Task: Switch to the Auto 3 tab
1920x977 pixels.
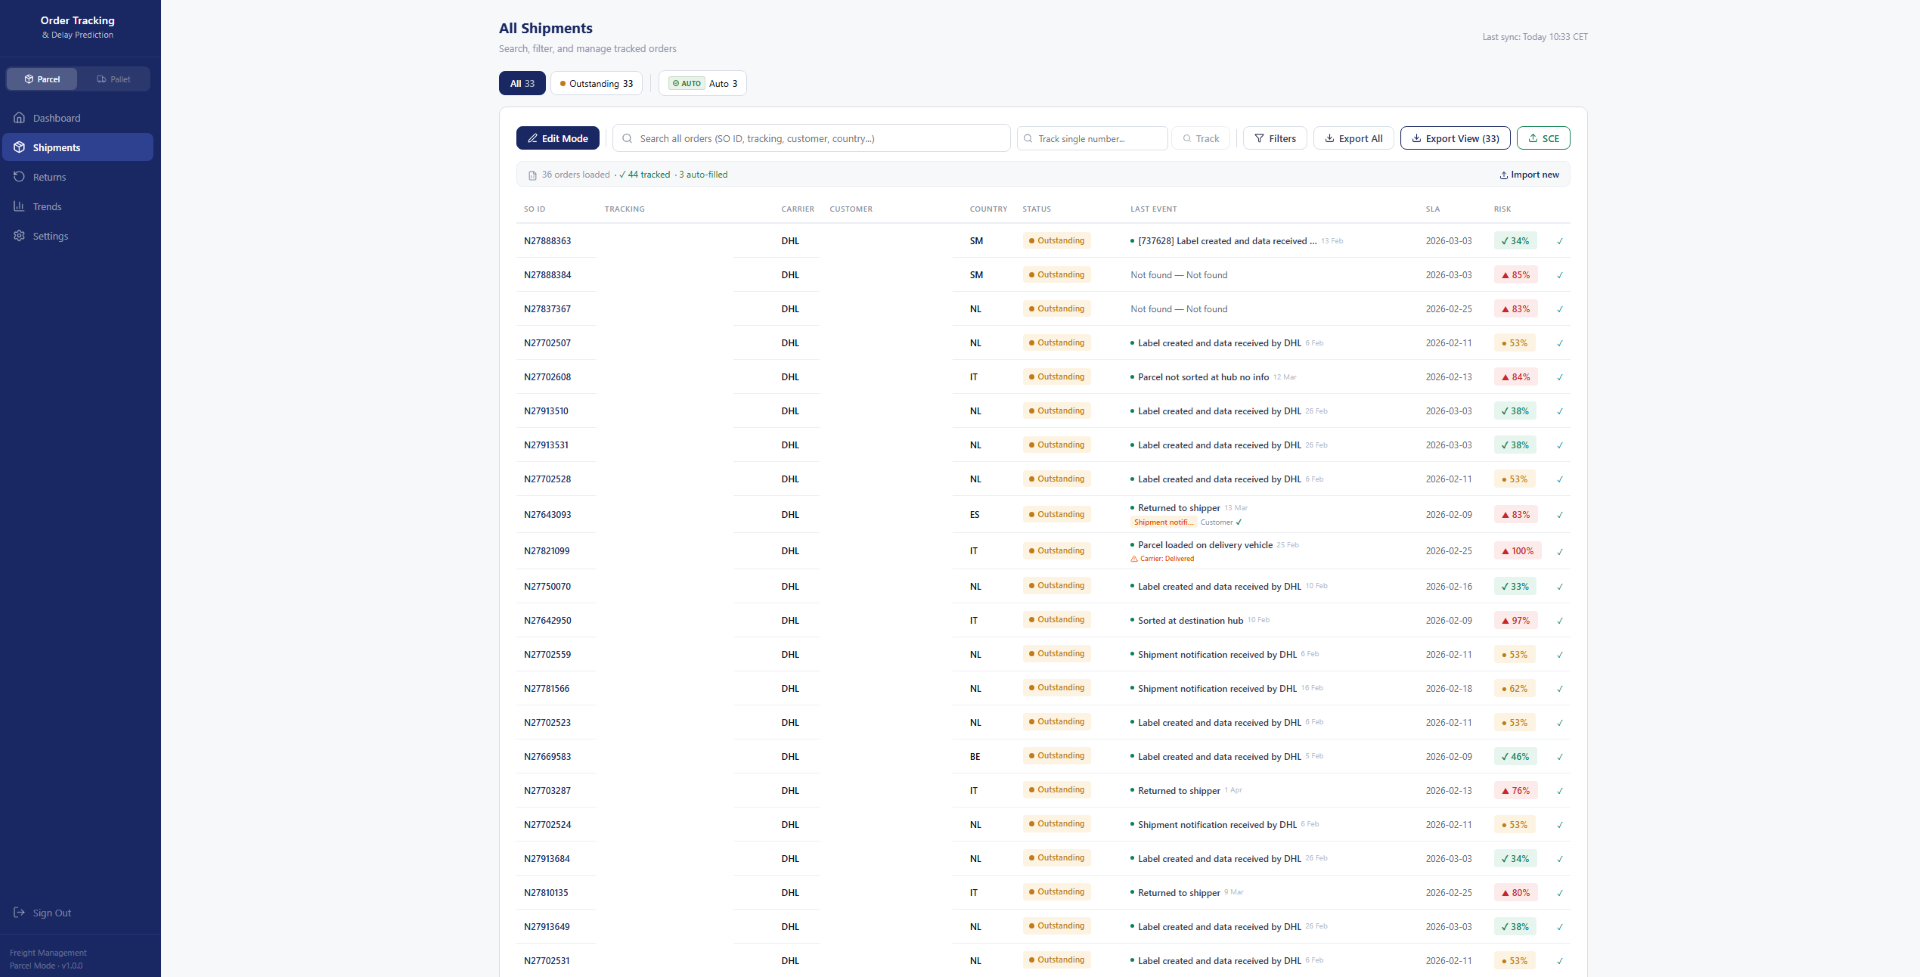Action: (703, 84)
